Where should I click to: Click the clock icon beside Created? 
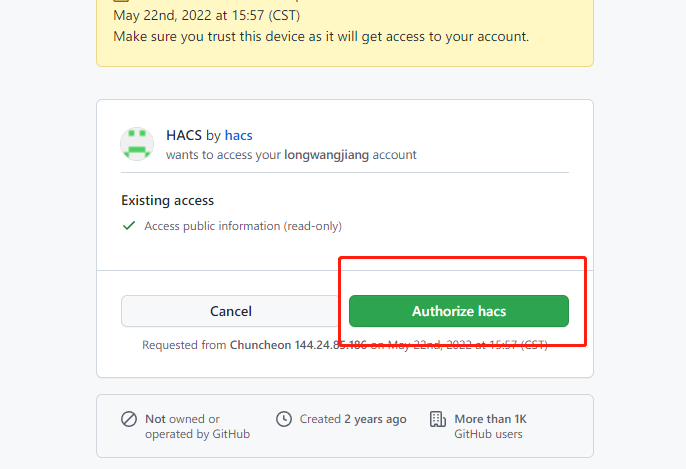[x=284, y=419]
